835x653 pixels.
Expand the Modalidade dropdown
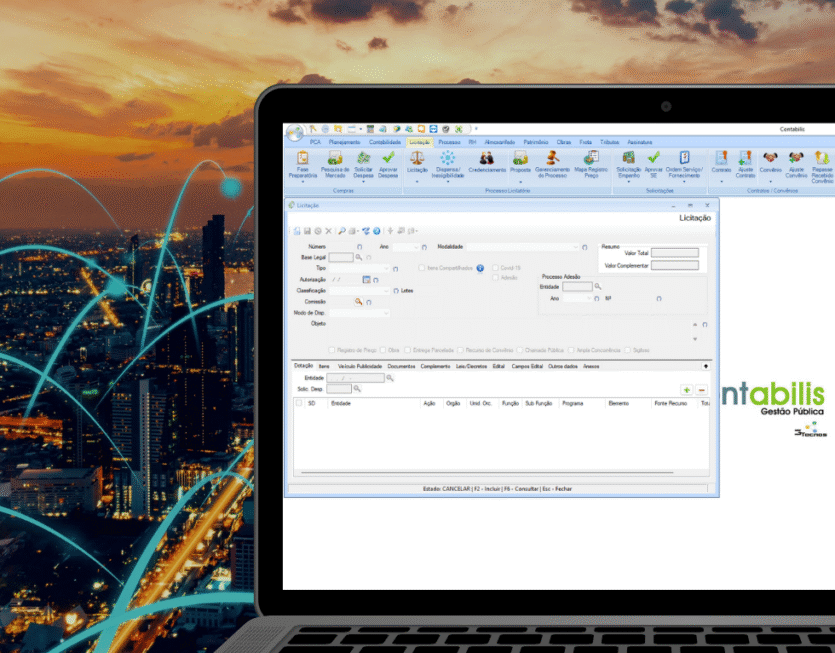[574, 246]
